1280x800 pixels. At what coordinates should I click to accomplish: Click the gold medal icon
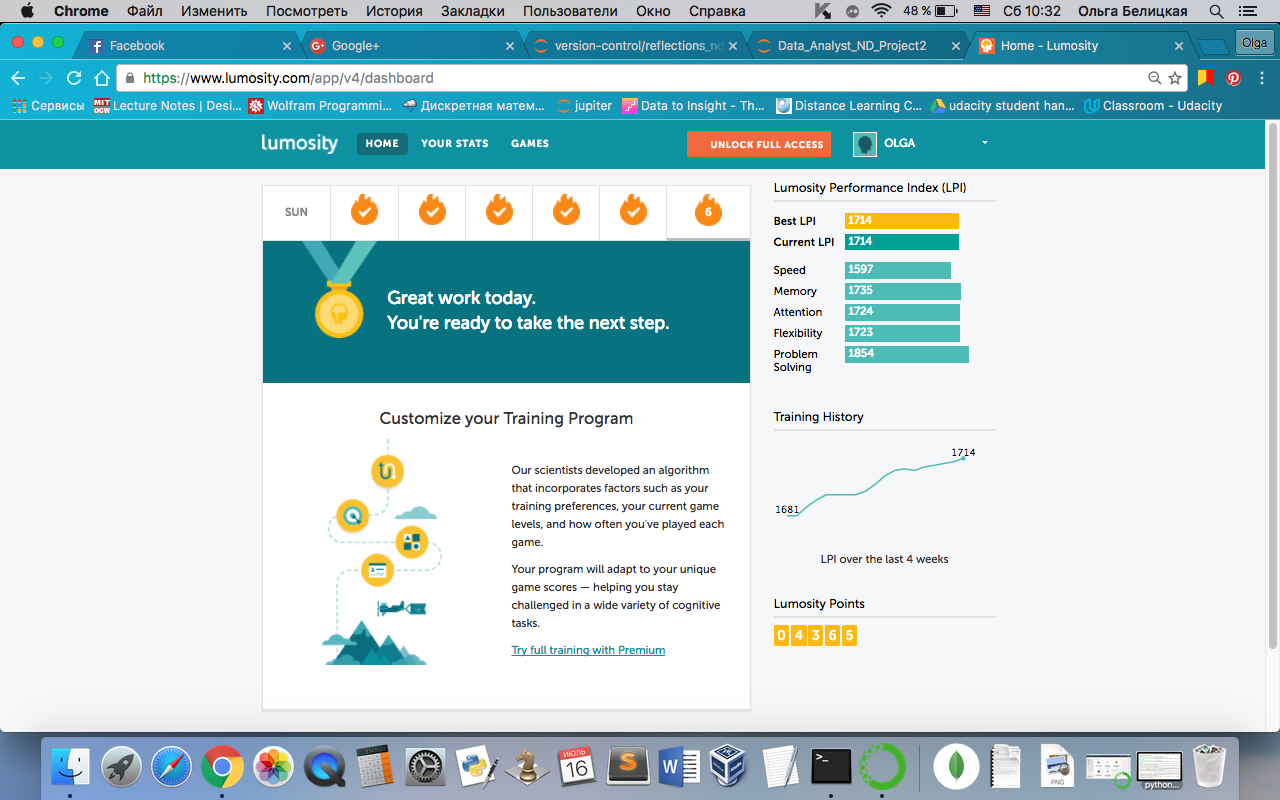click(338, 310)
